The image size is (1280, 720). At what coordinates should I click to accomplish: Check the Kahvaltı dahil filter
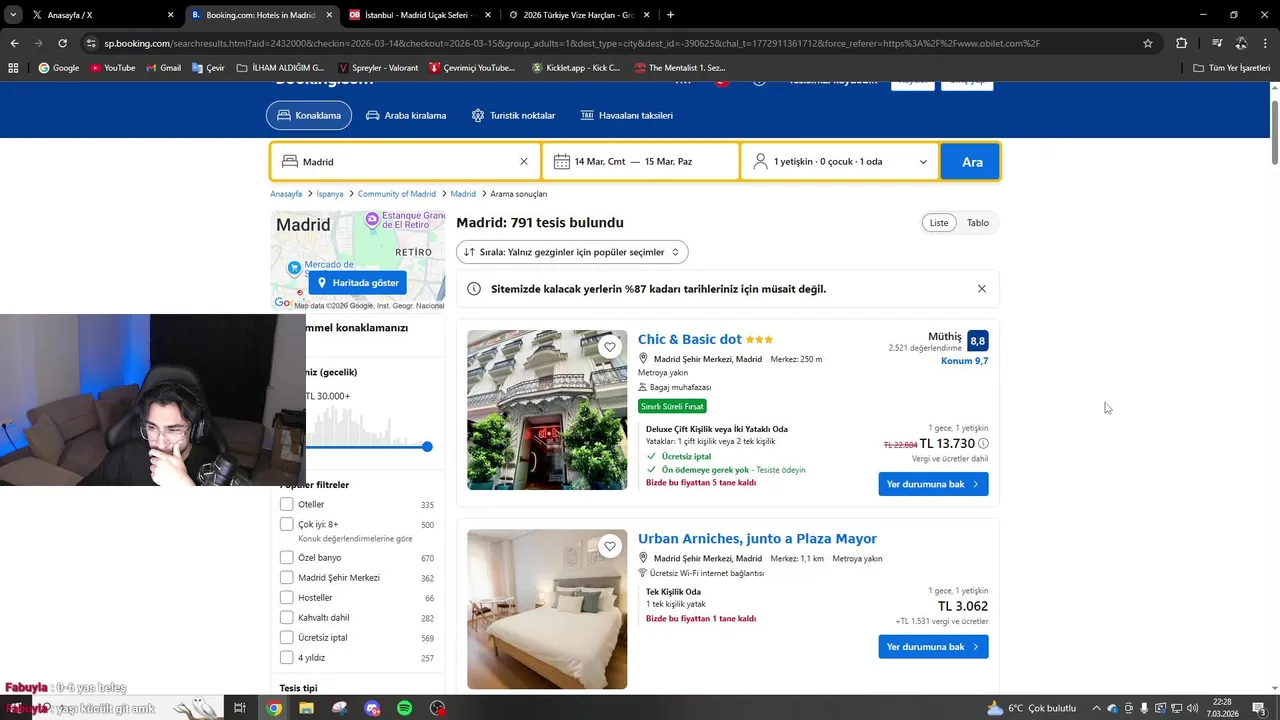(x=287, y=617)
